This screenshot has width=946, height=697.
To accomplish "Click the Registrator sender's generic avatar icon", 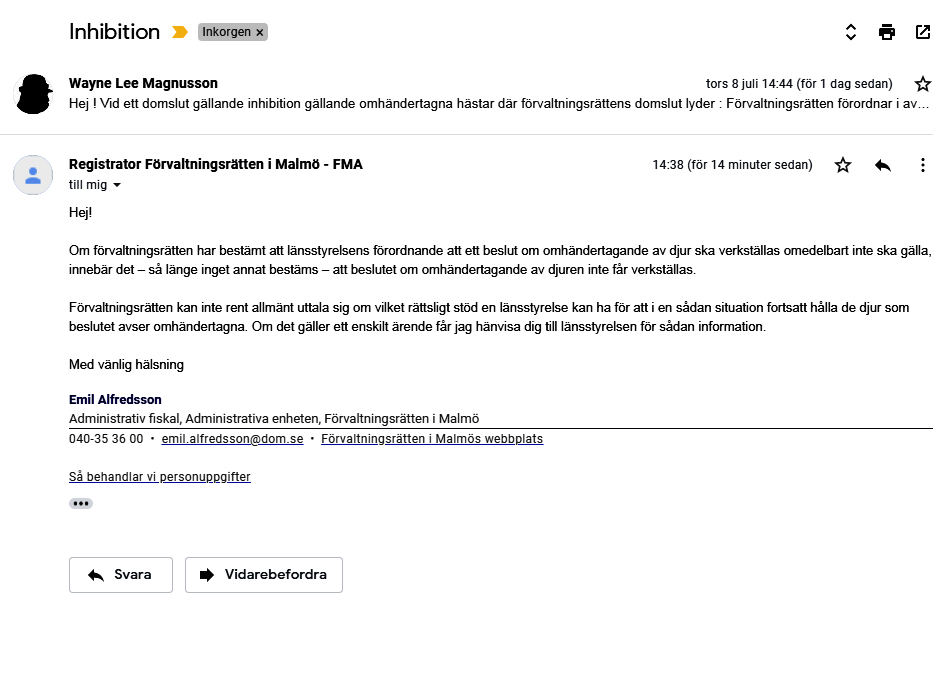I will pos(33,175).
